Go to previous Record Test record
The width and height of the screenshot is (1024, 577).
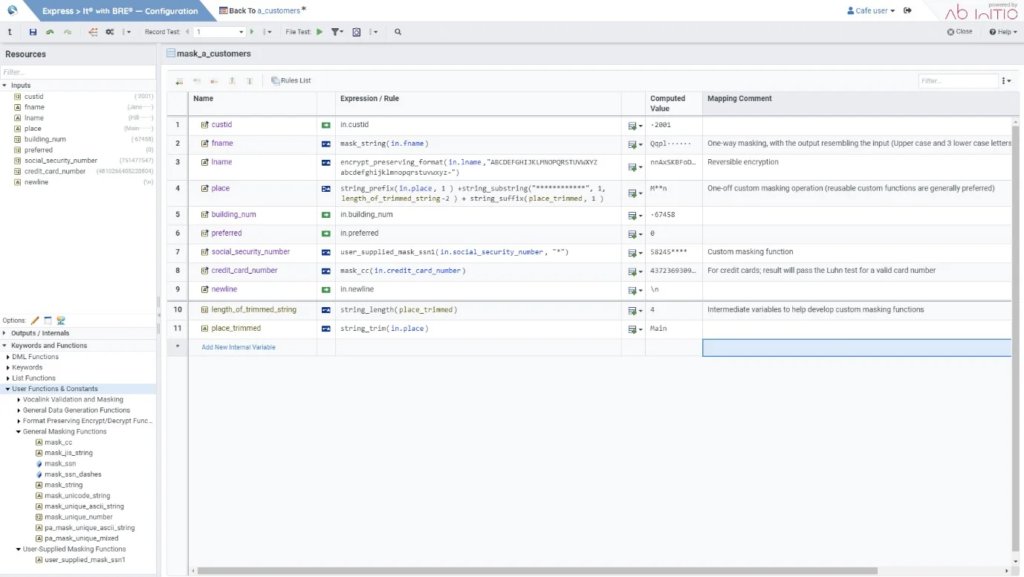click(187, 32)
